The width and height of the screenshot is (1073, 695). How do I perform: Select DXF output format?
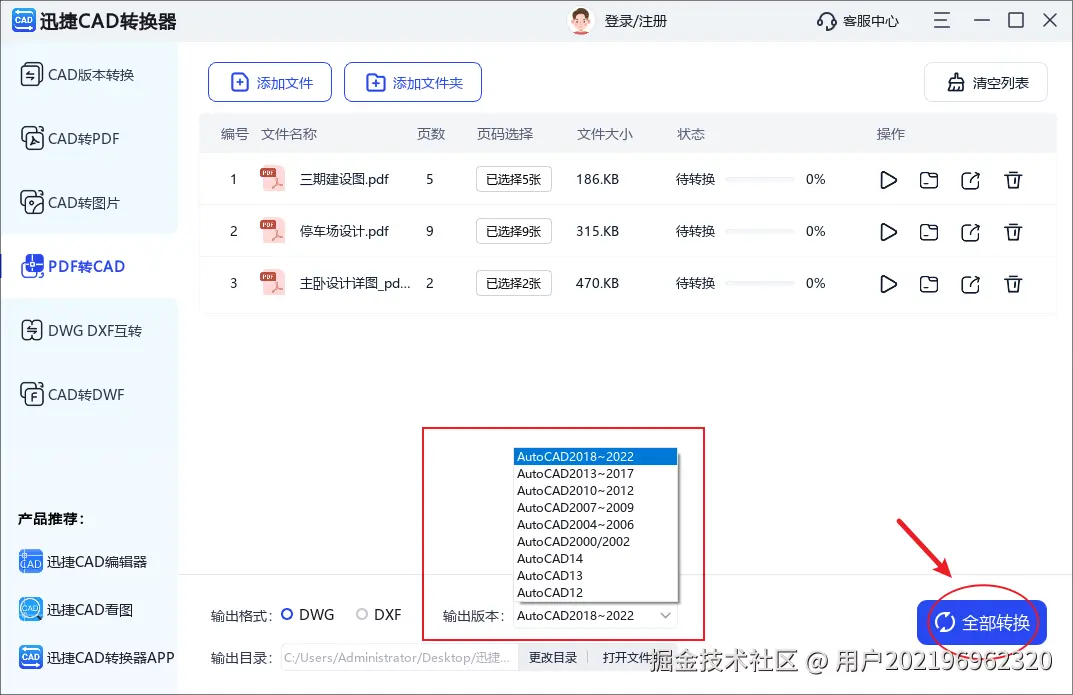coord(379,615)
